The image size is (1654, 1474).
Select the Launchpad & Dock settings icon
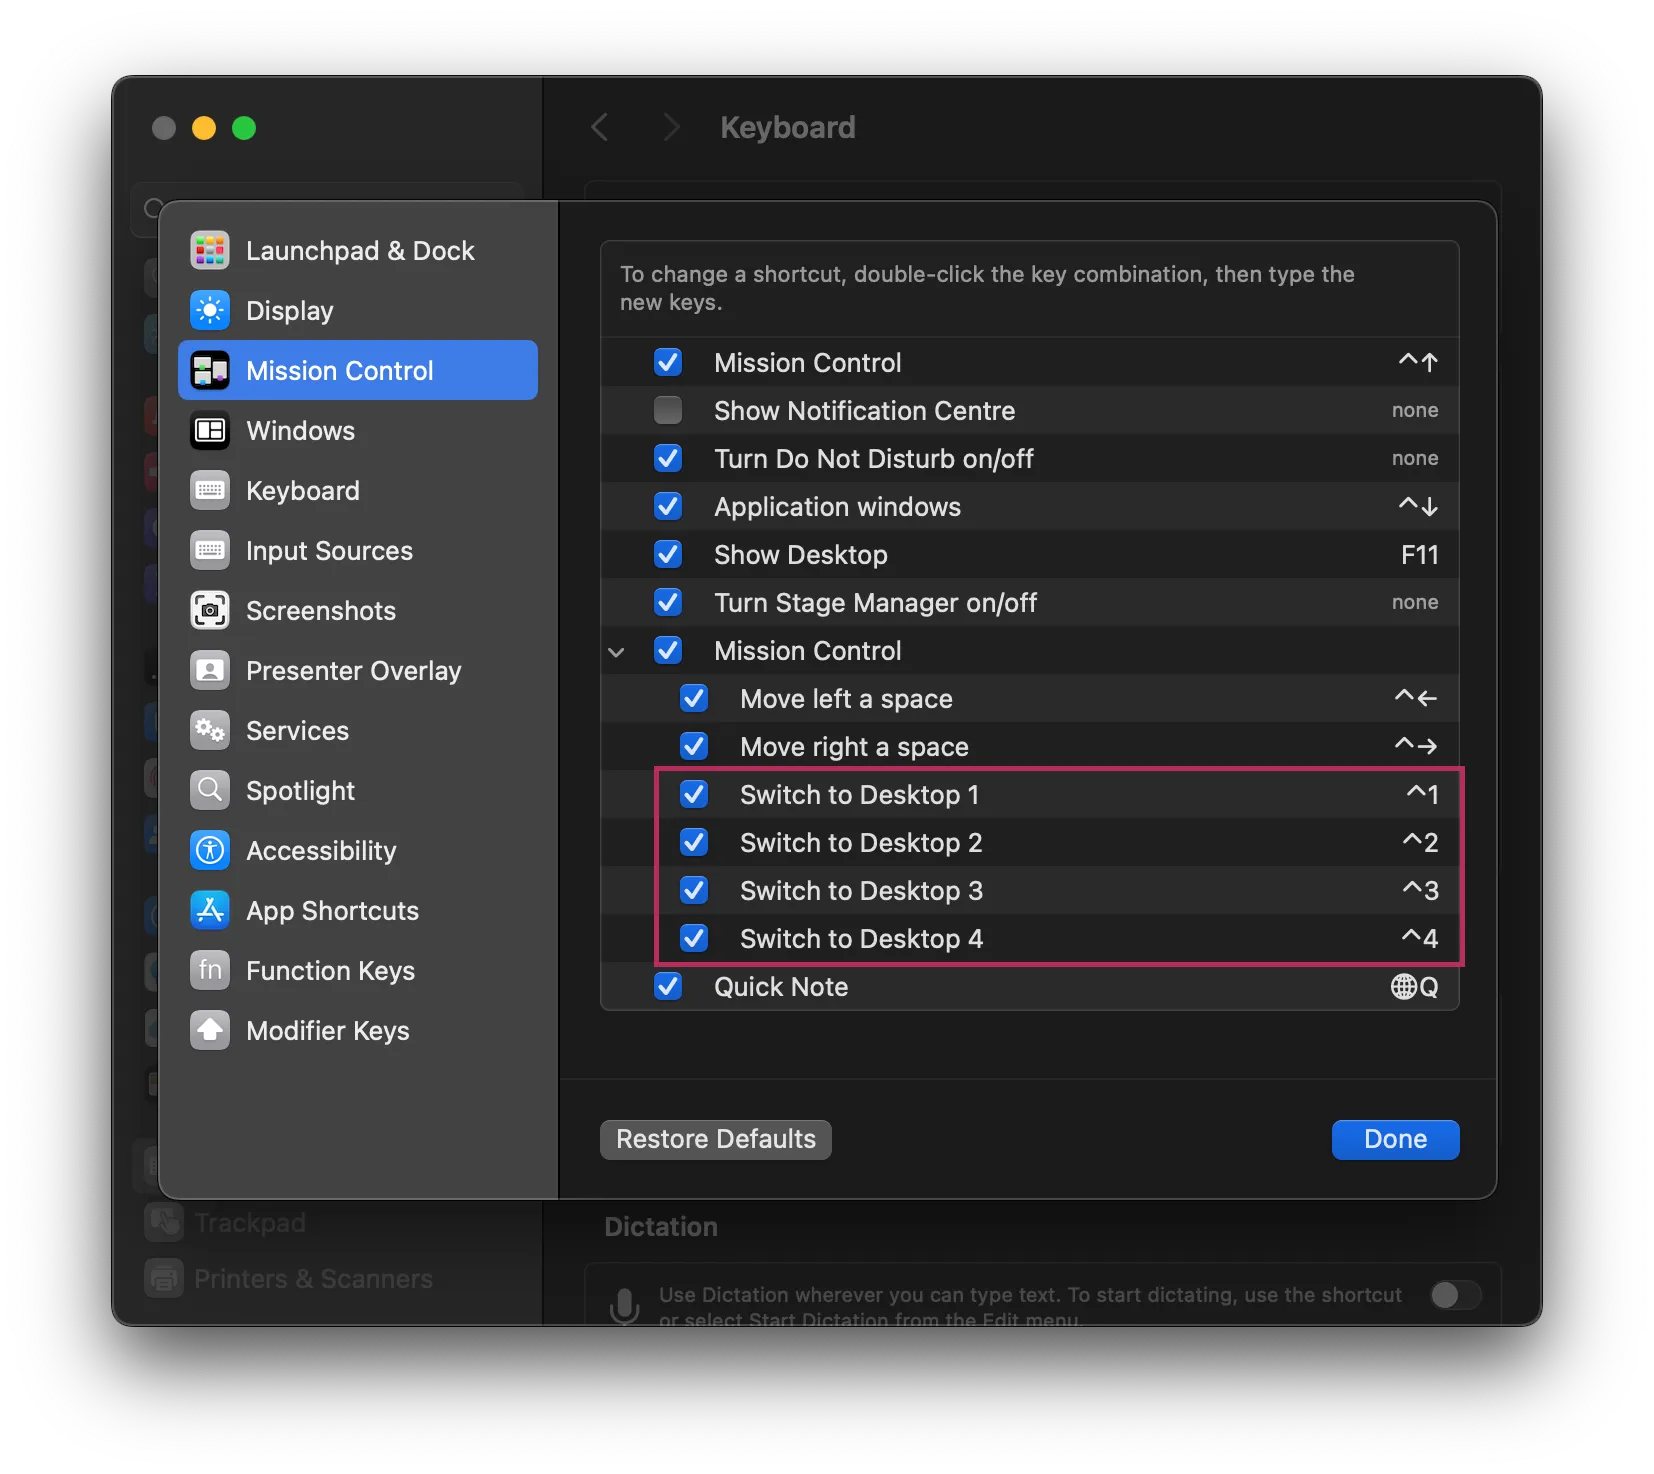(210, 250)
